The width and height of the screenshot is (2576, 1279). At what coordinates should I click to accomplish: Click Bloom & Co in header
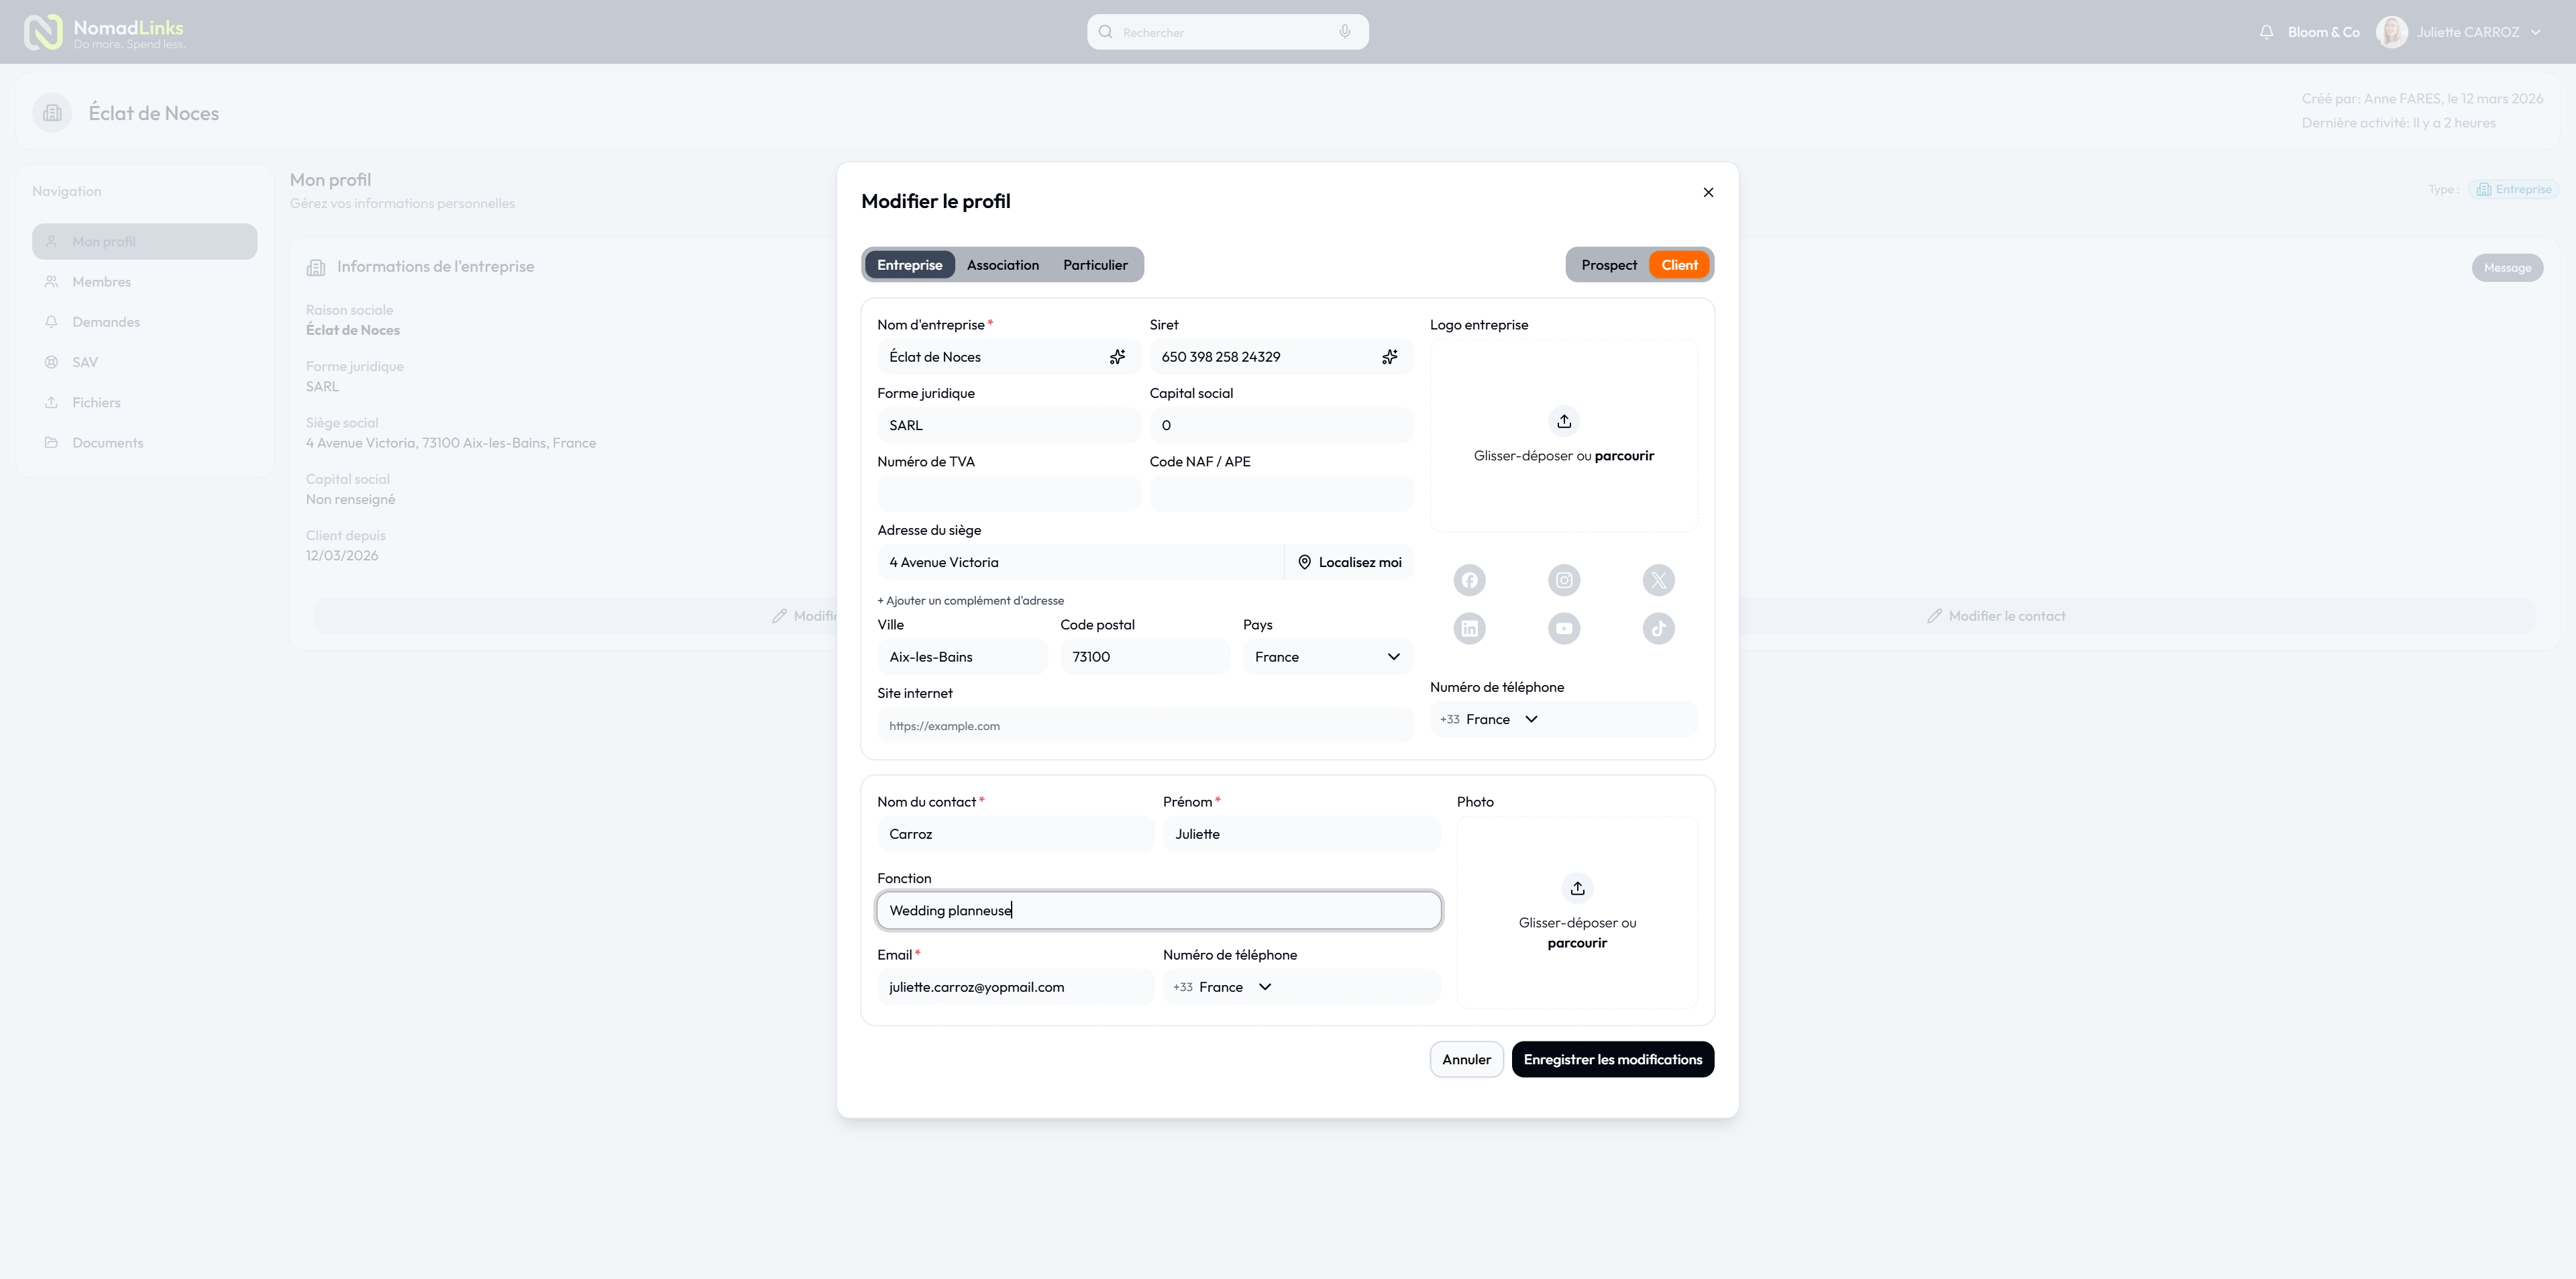click(x=2323, y=32)
